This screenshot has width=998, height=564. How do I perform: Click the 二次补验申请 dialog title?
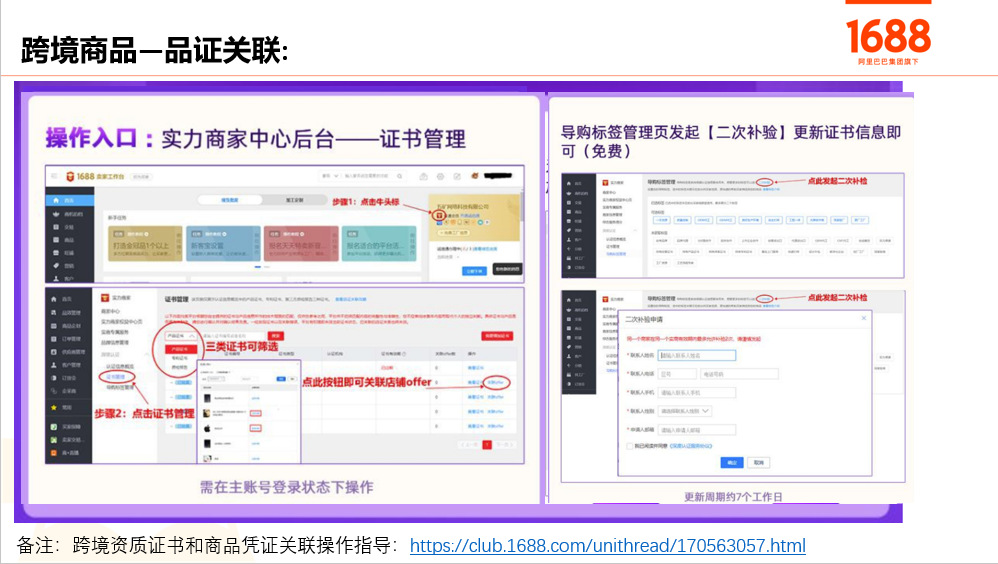(644, 320)
